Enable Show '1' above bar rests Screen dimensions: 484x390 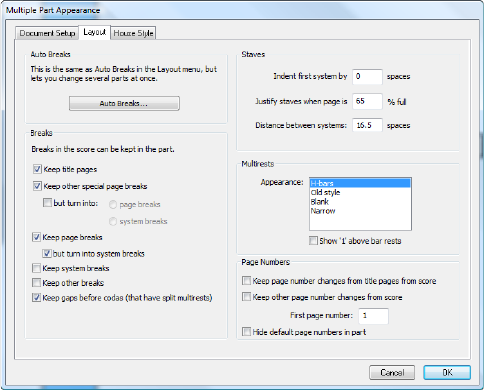coord(313,241)
